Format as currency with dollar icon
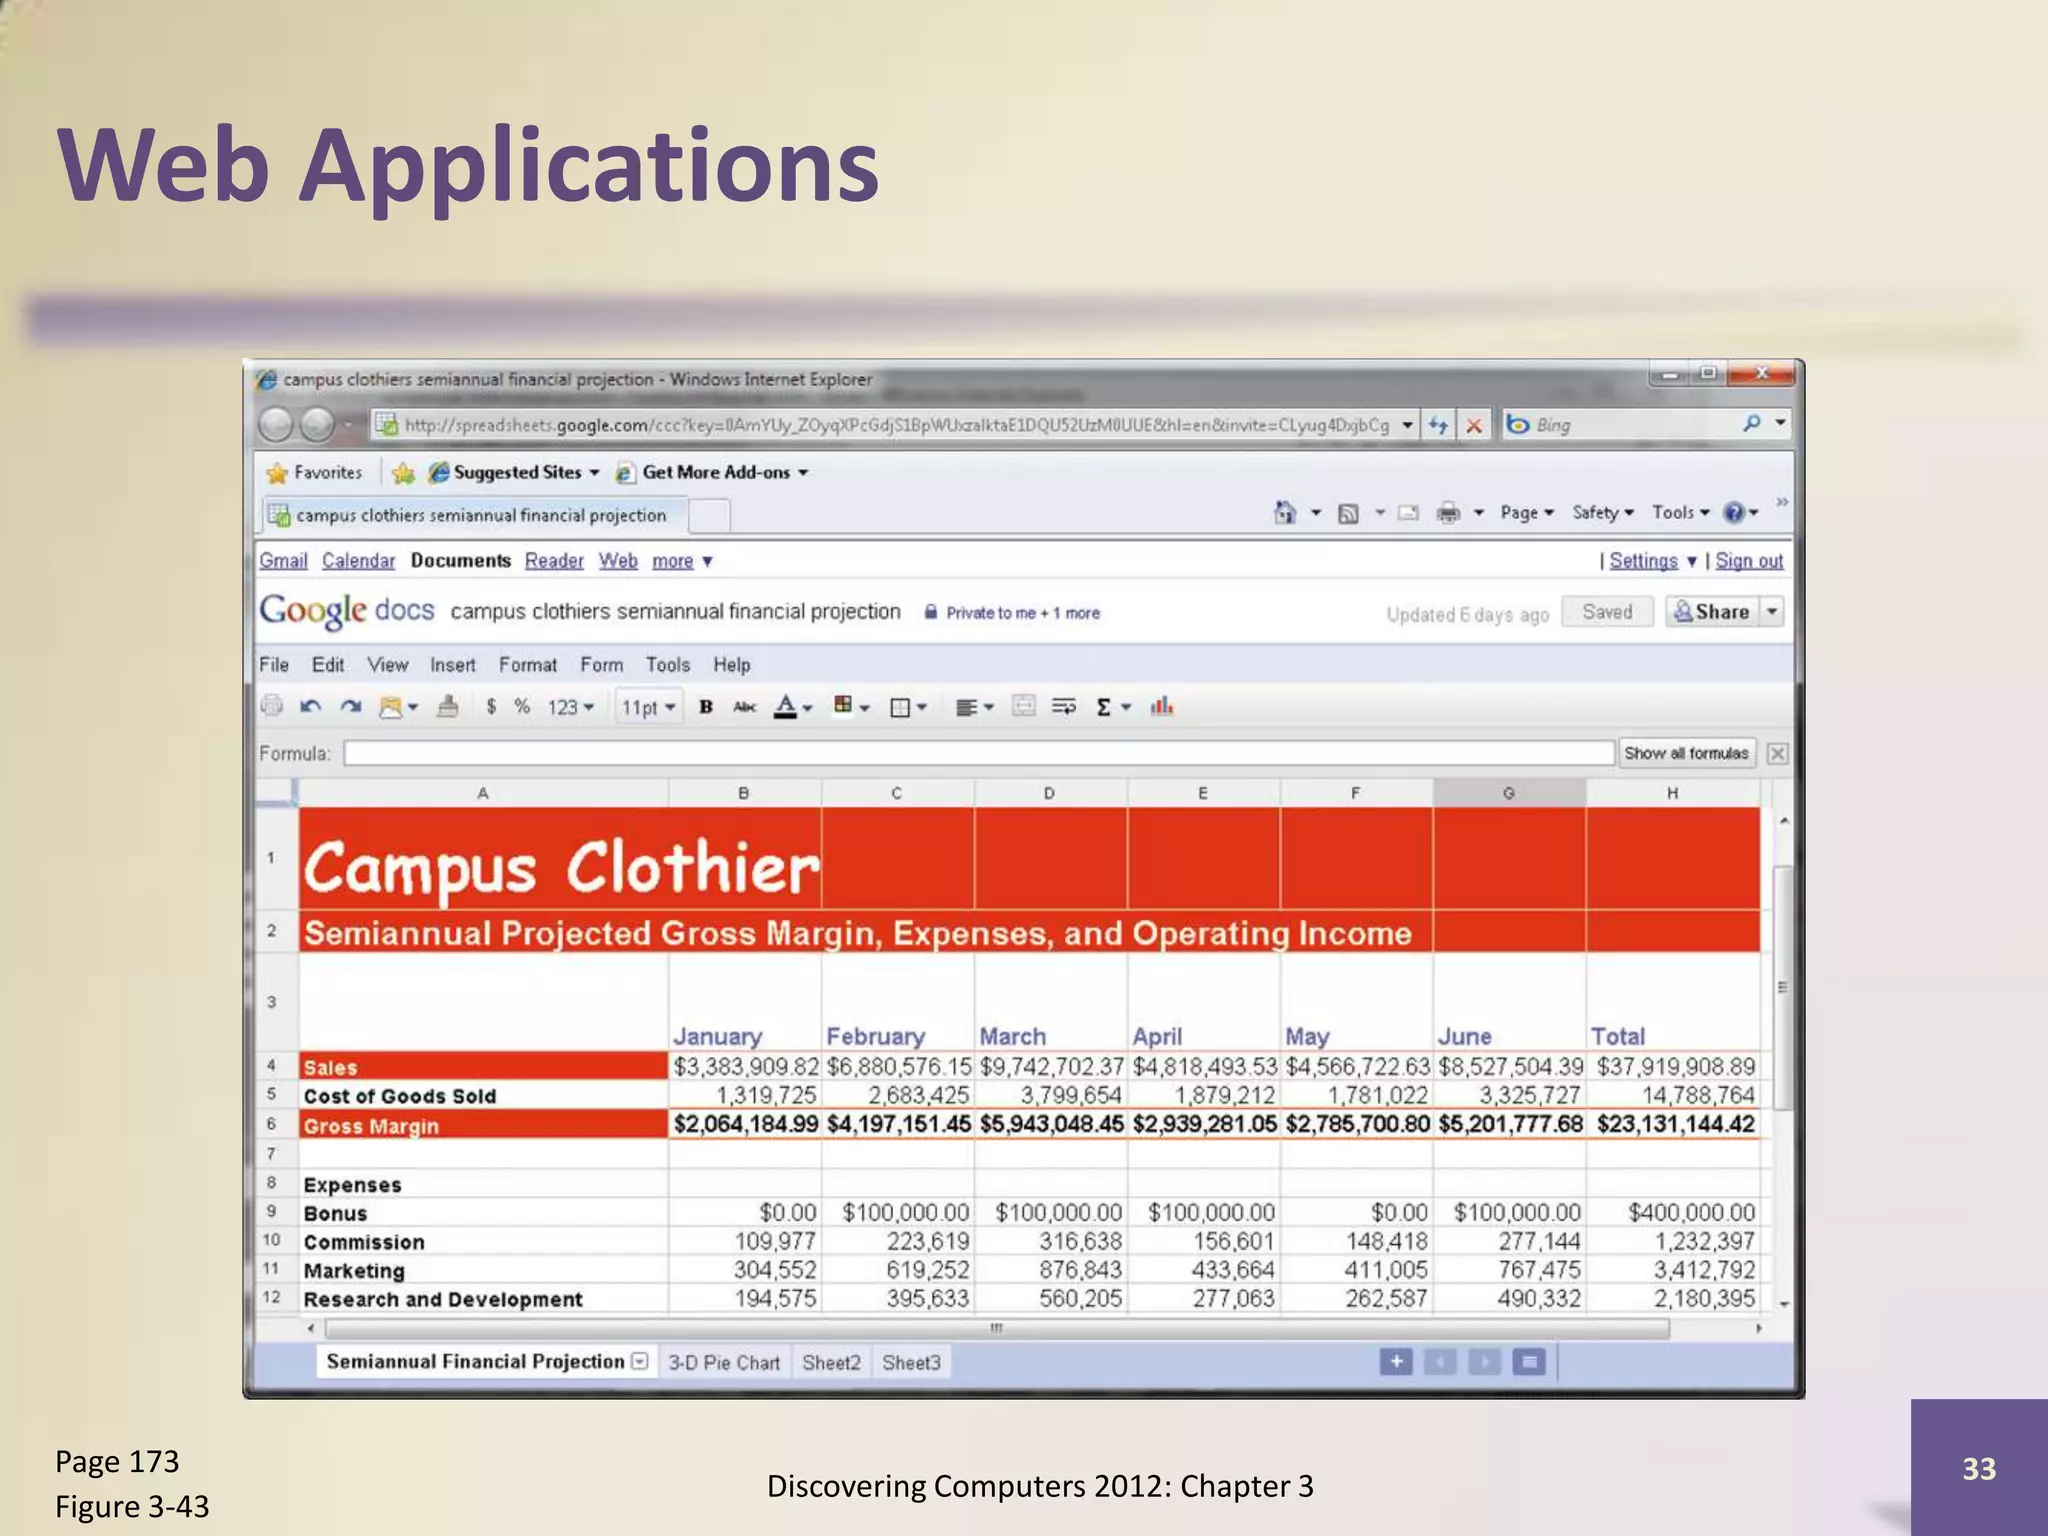Viewport: 2048px width, 1536px height. point(491,707)
